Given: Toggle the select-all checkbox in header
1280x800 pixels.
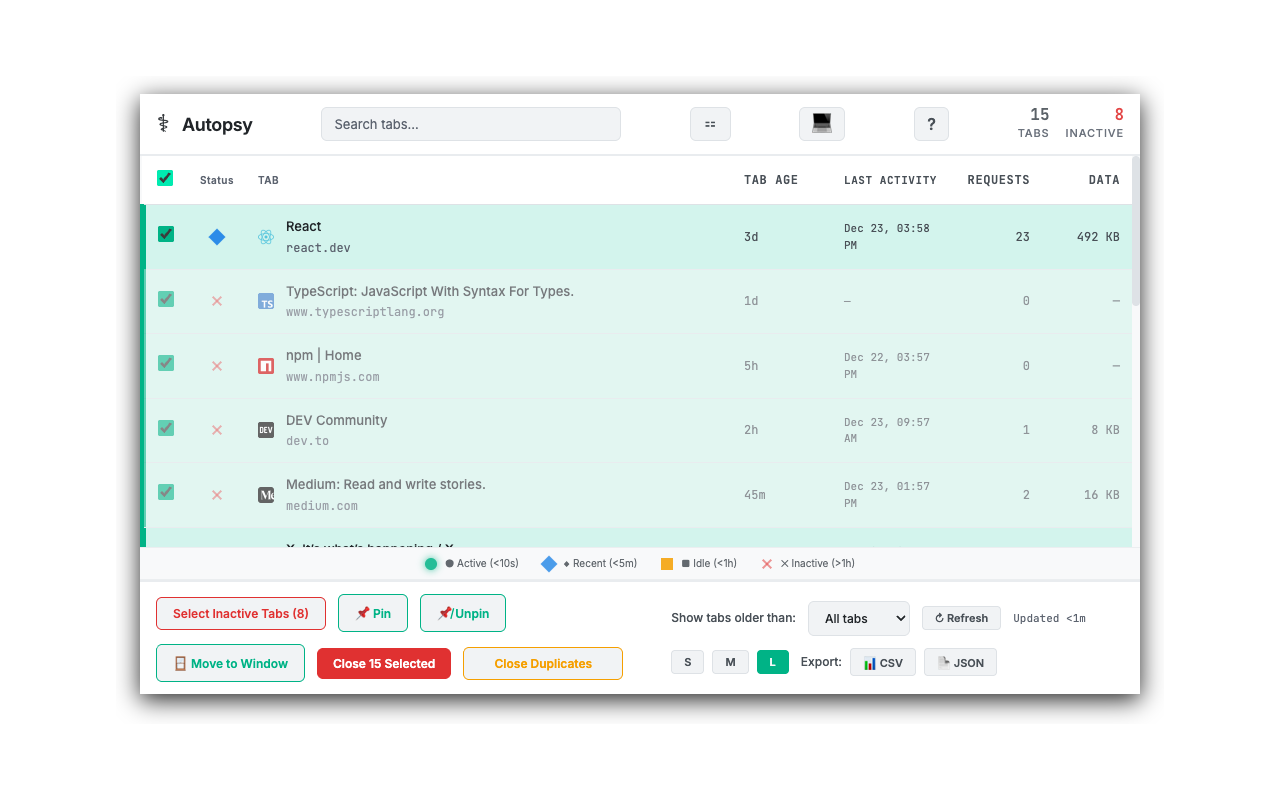Looking at the screenshot, I should [165, 178].
